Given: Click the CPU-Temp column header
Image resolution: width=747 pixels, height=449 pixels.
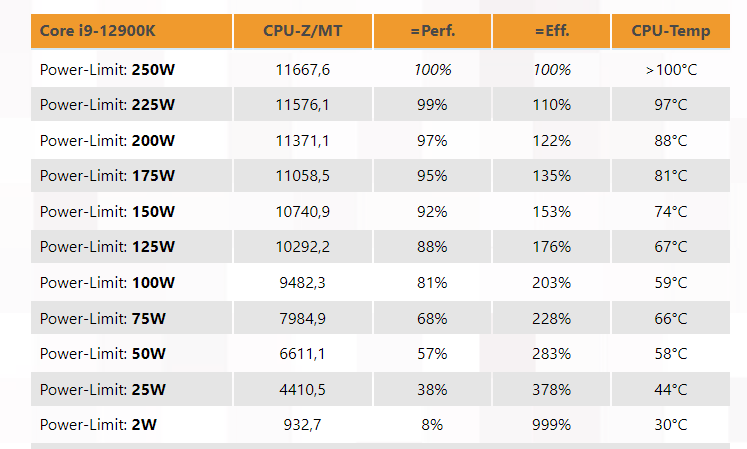Looking at the screenshot, I should click(x=671, y=31).
